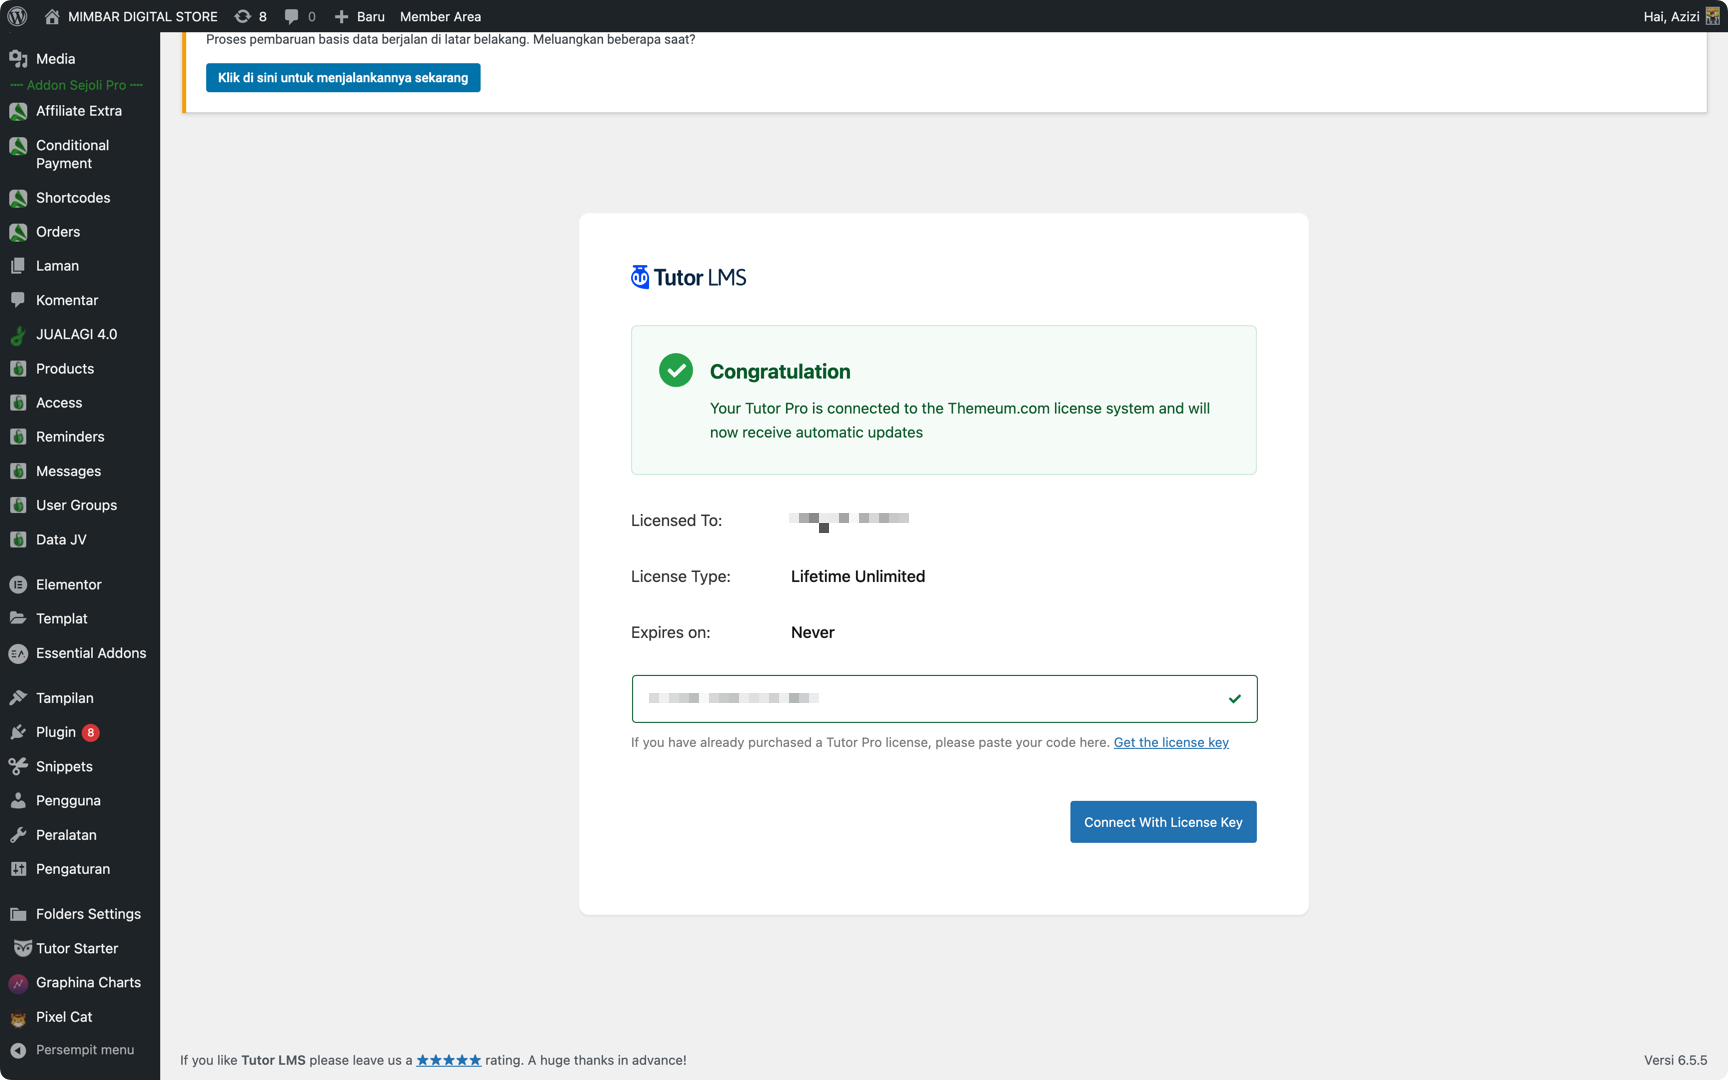The height and width of the screenshot is (1080, 1728).
Task: Open the WordPress logo menu
Action: pos(17,16)
